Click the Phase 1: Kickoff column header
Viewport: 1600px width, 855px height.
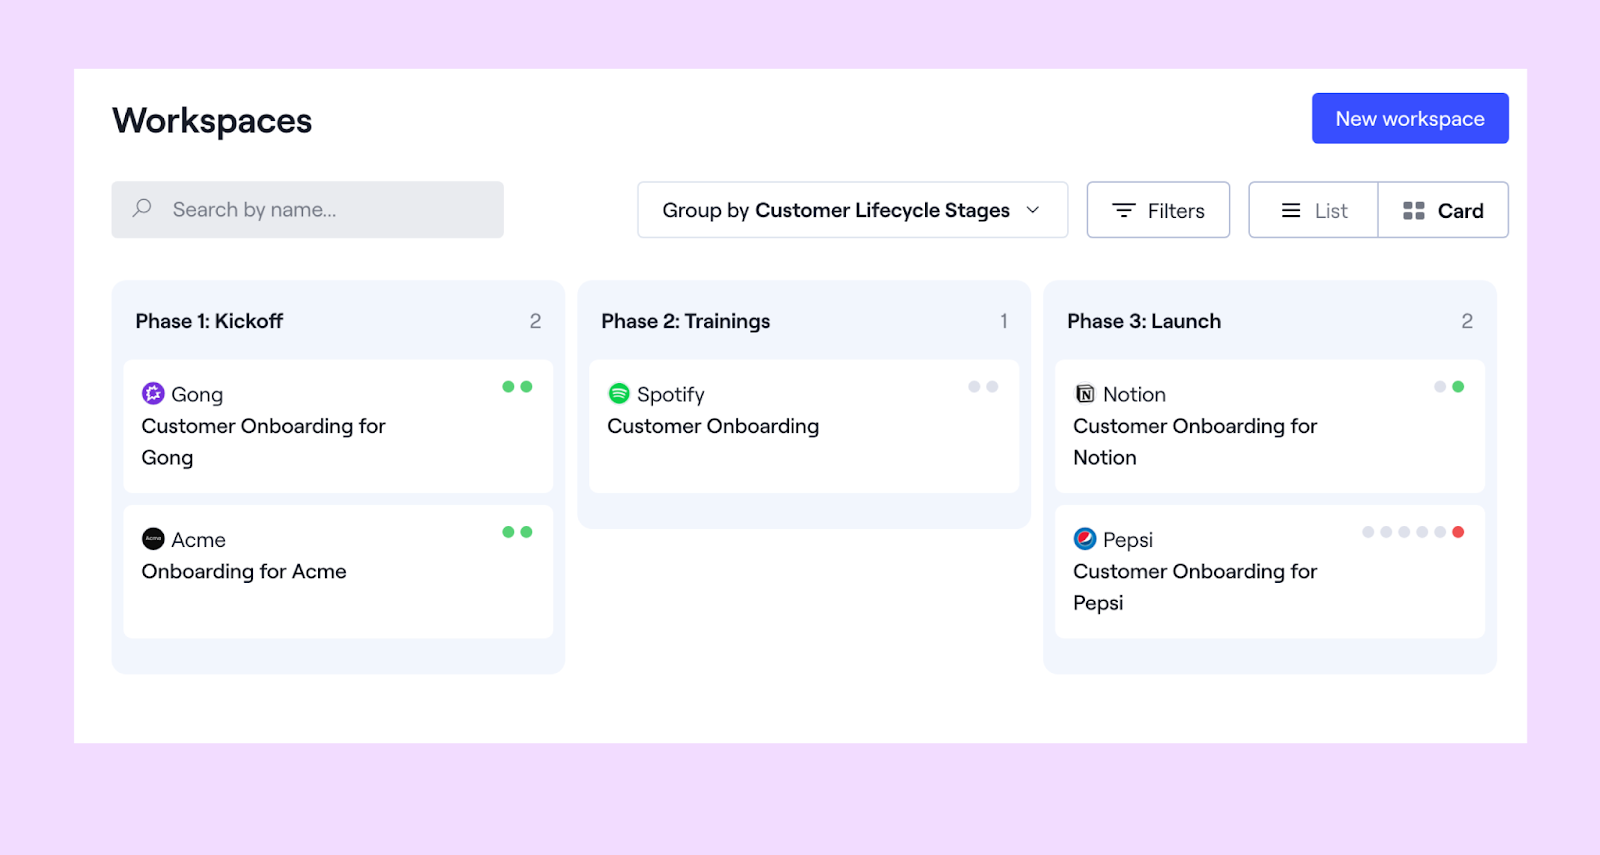coord(209,321)
